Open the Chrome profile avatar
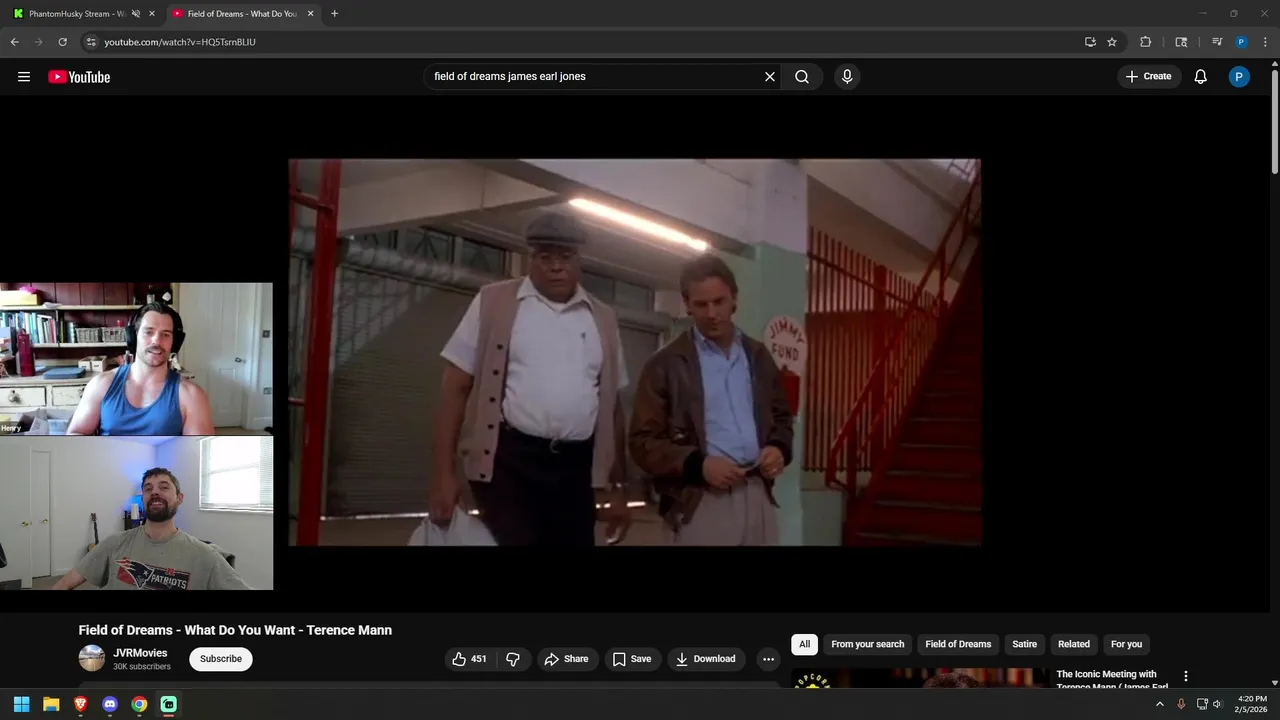1280x720 pixels. coord(1241,42)
